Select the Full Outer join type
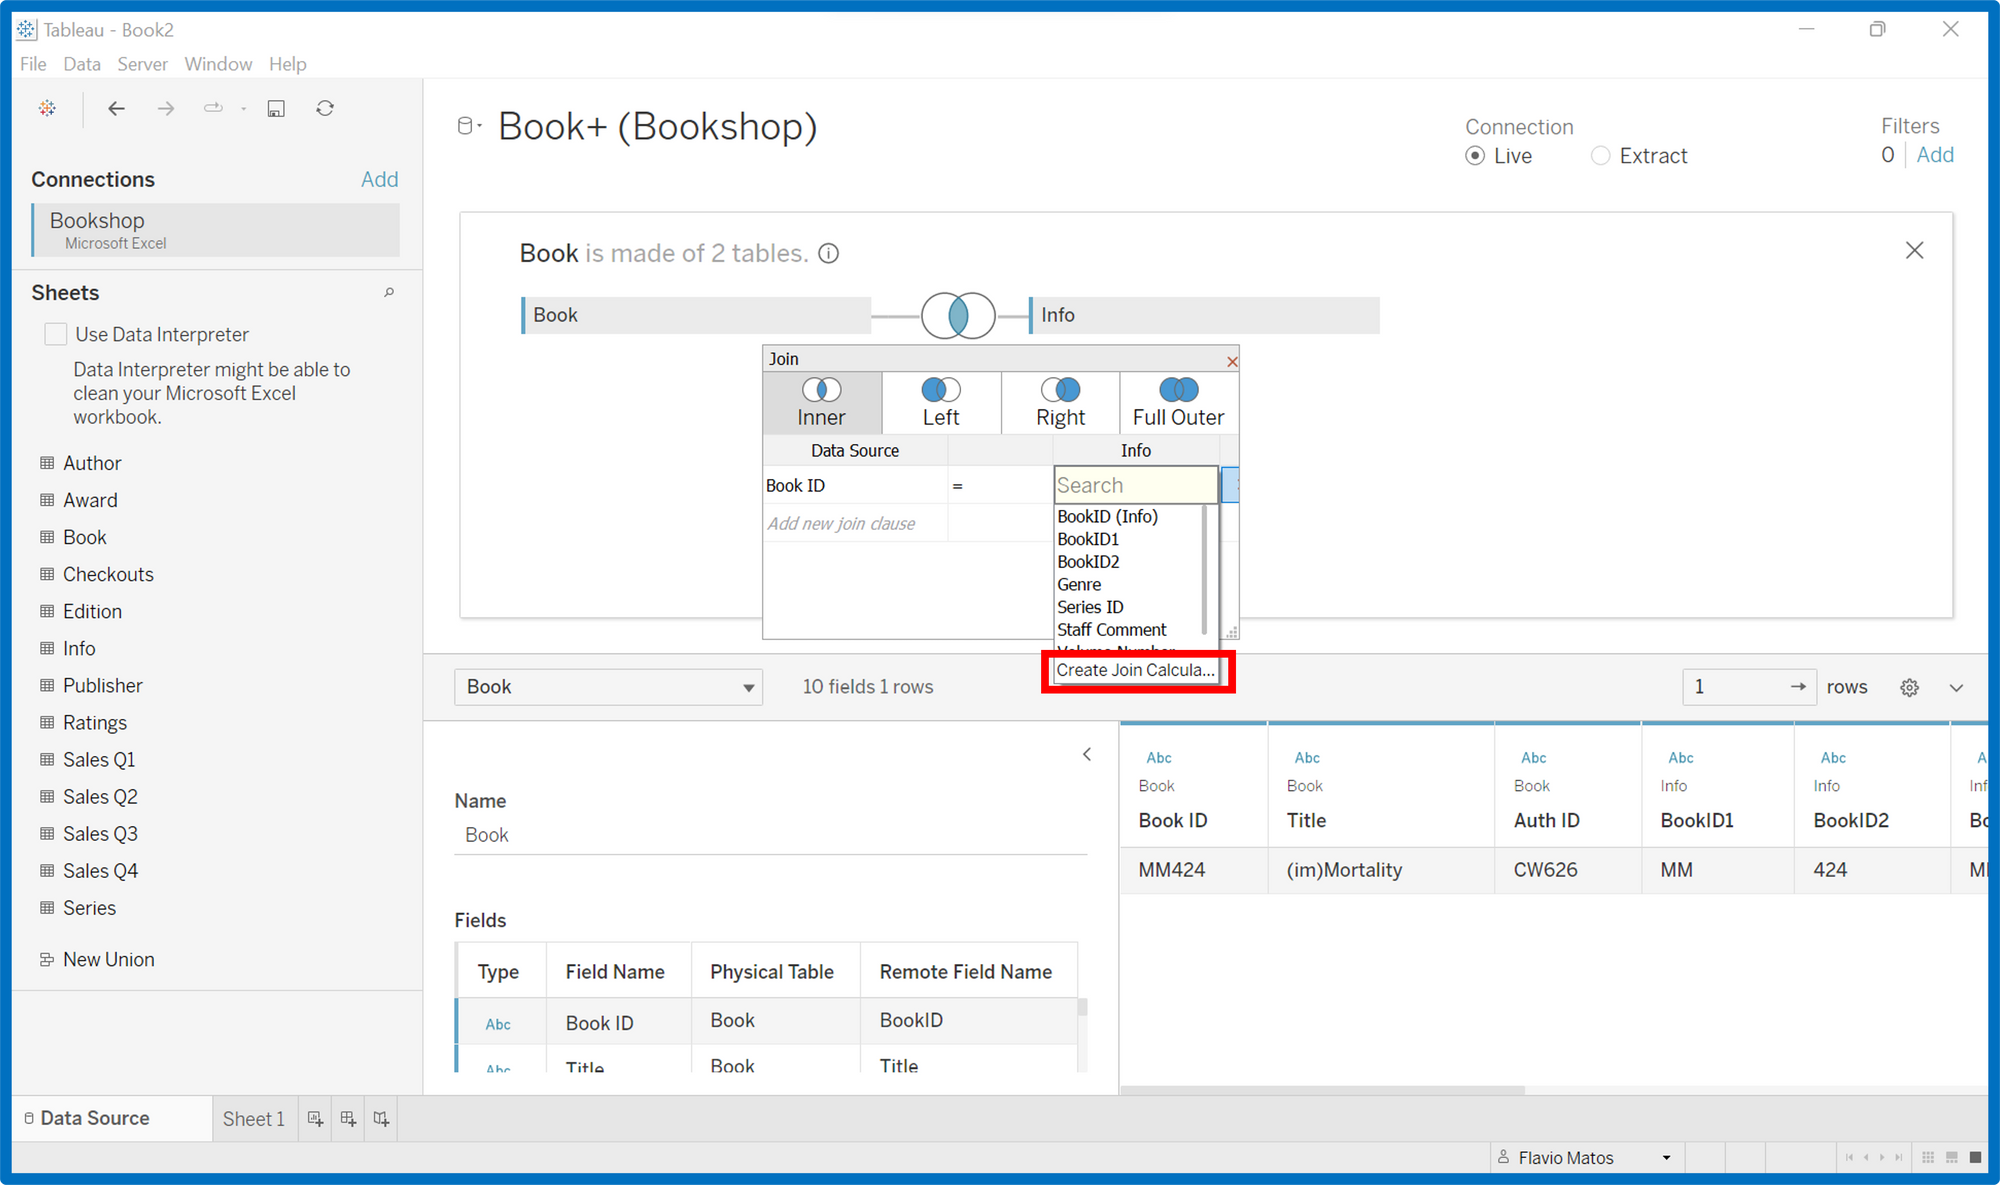Screen dimensions: 2000x1185 point(1178,402)
